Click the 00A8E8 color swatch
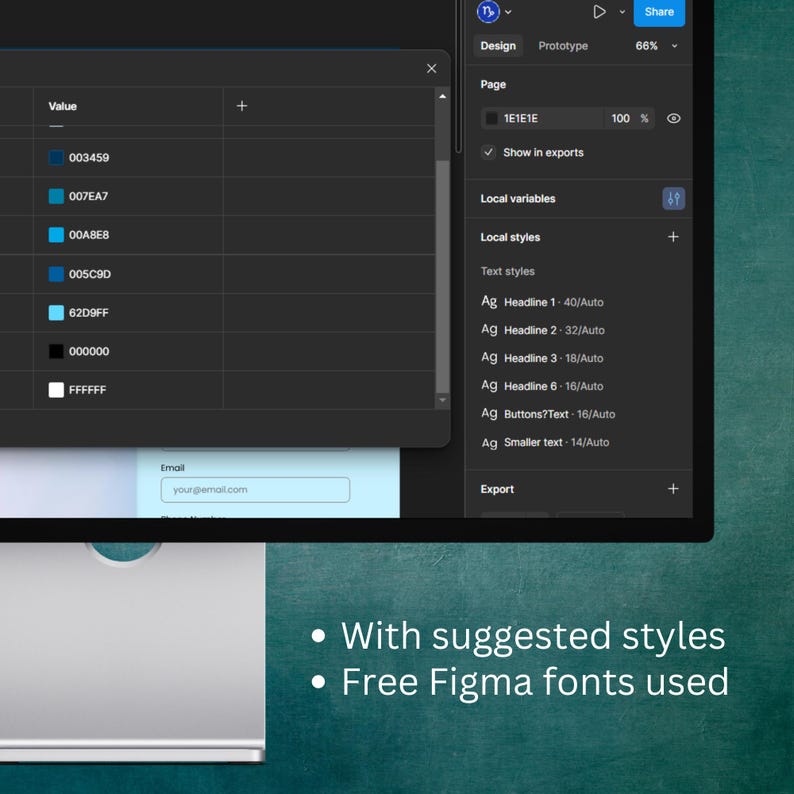The image size is (794, 794). click(x=56, y=235)
